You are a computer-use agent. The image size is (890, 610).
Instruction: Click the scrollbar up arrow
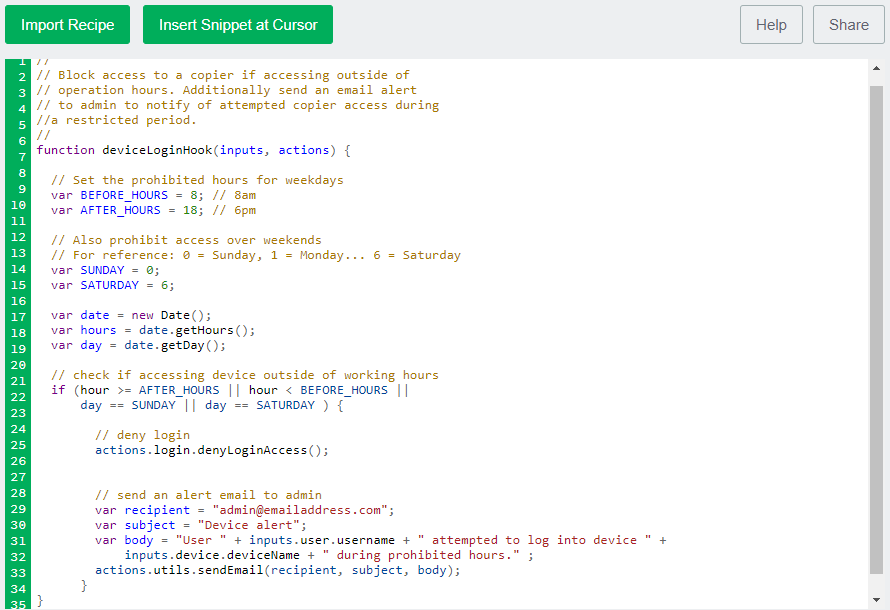[x=876, y=68]
